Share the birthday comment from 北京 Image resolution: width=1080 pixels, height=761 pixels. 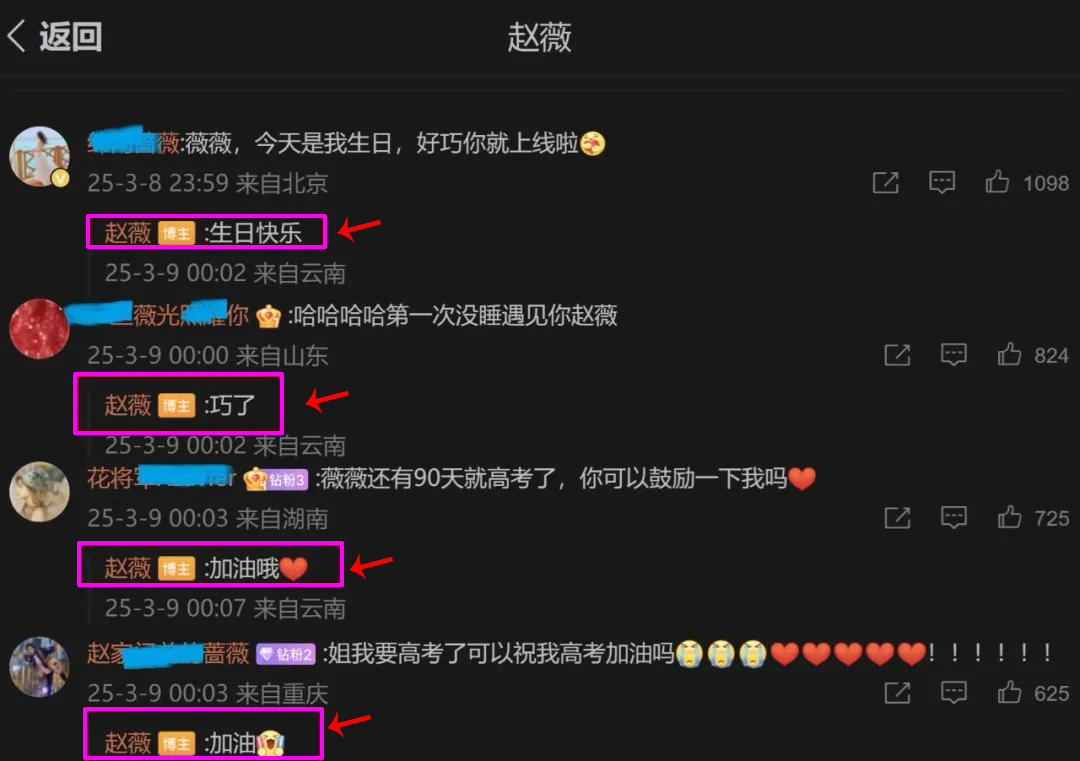885,183
